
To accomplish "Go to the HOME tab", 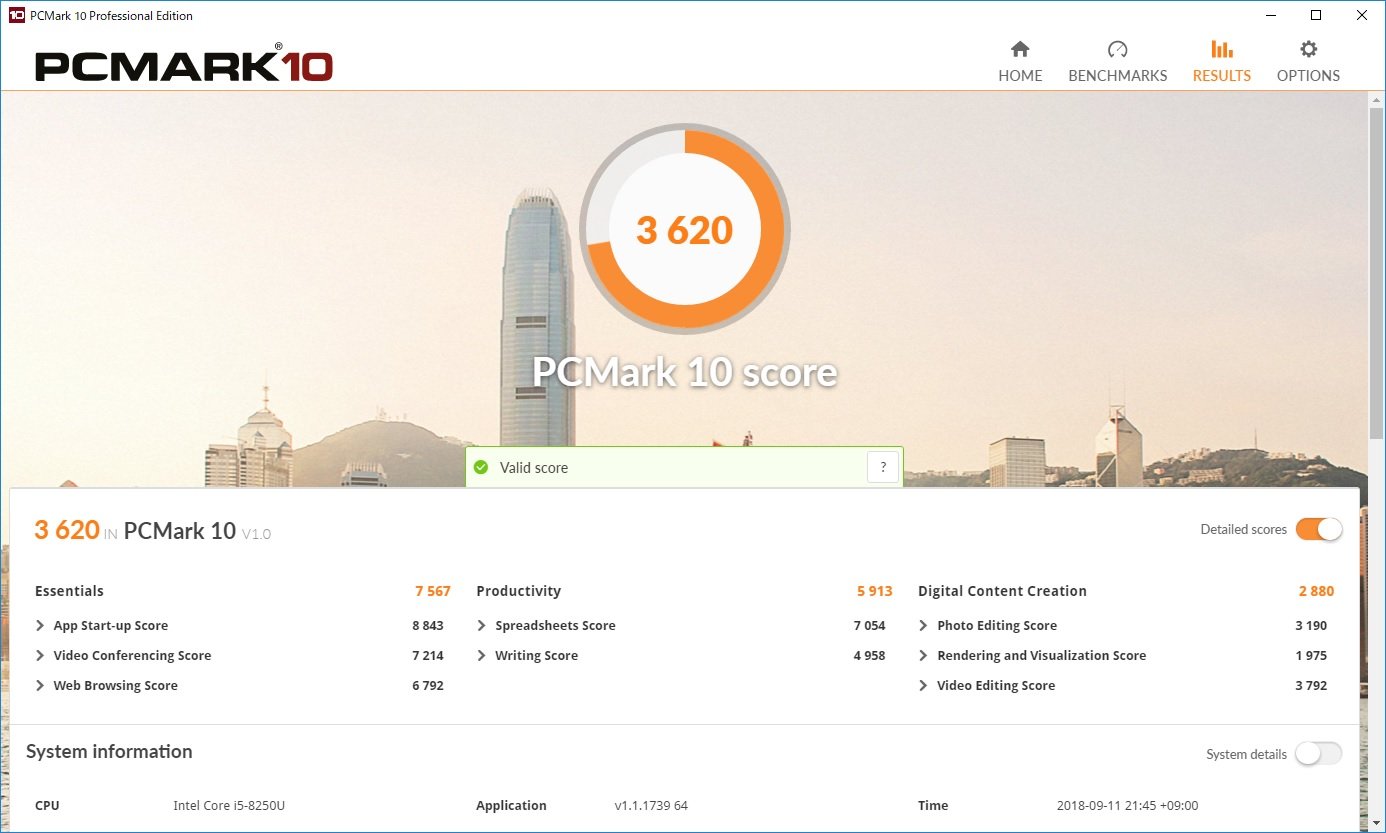I will (1020, 62).
